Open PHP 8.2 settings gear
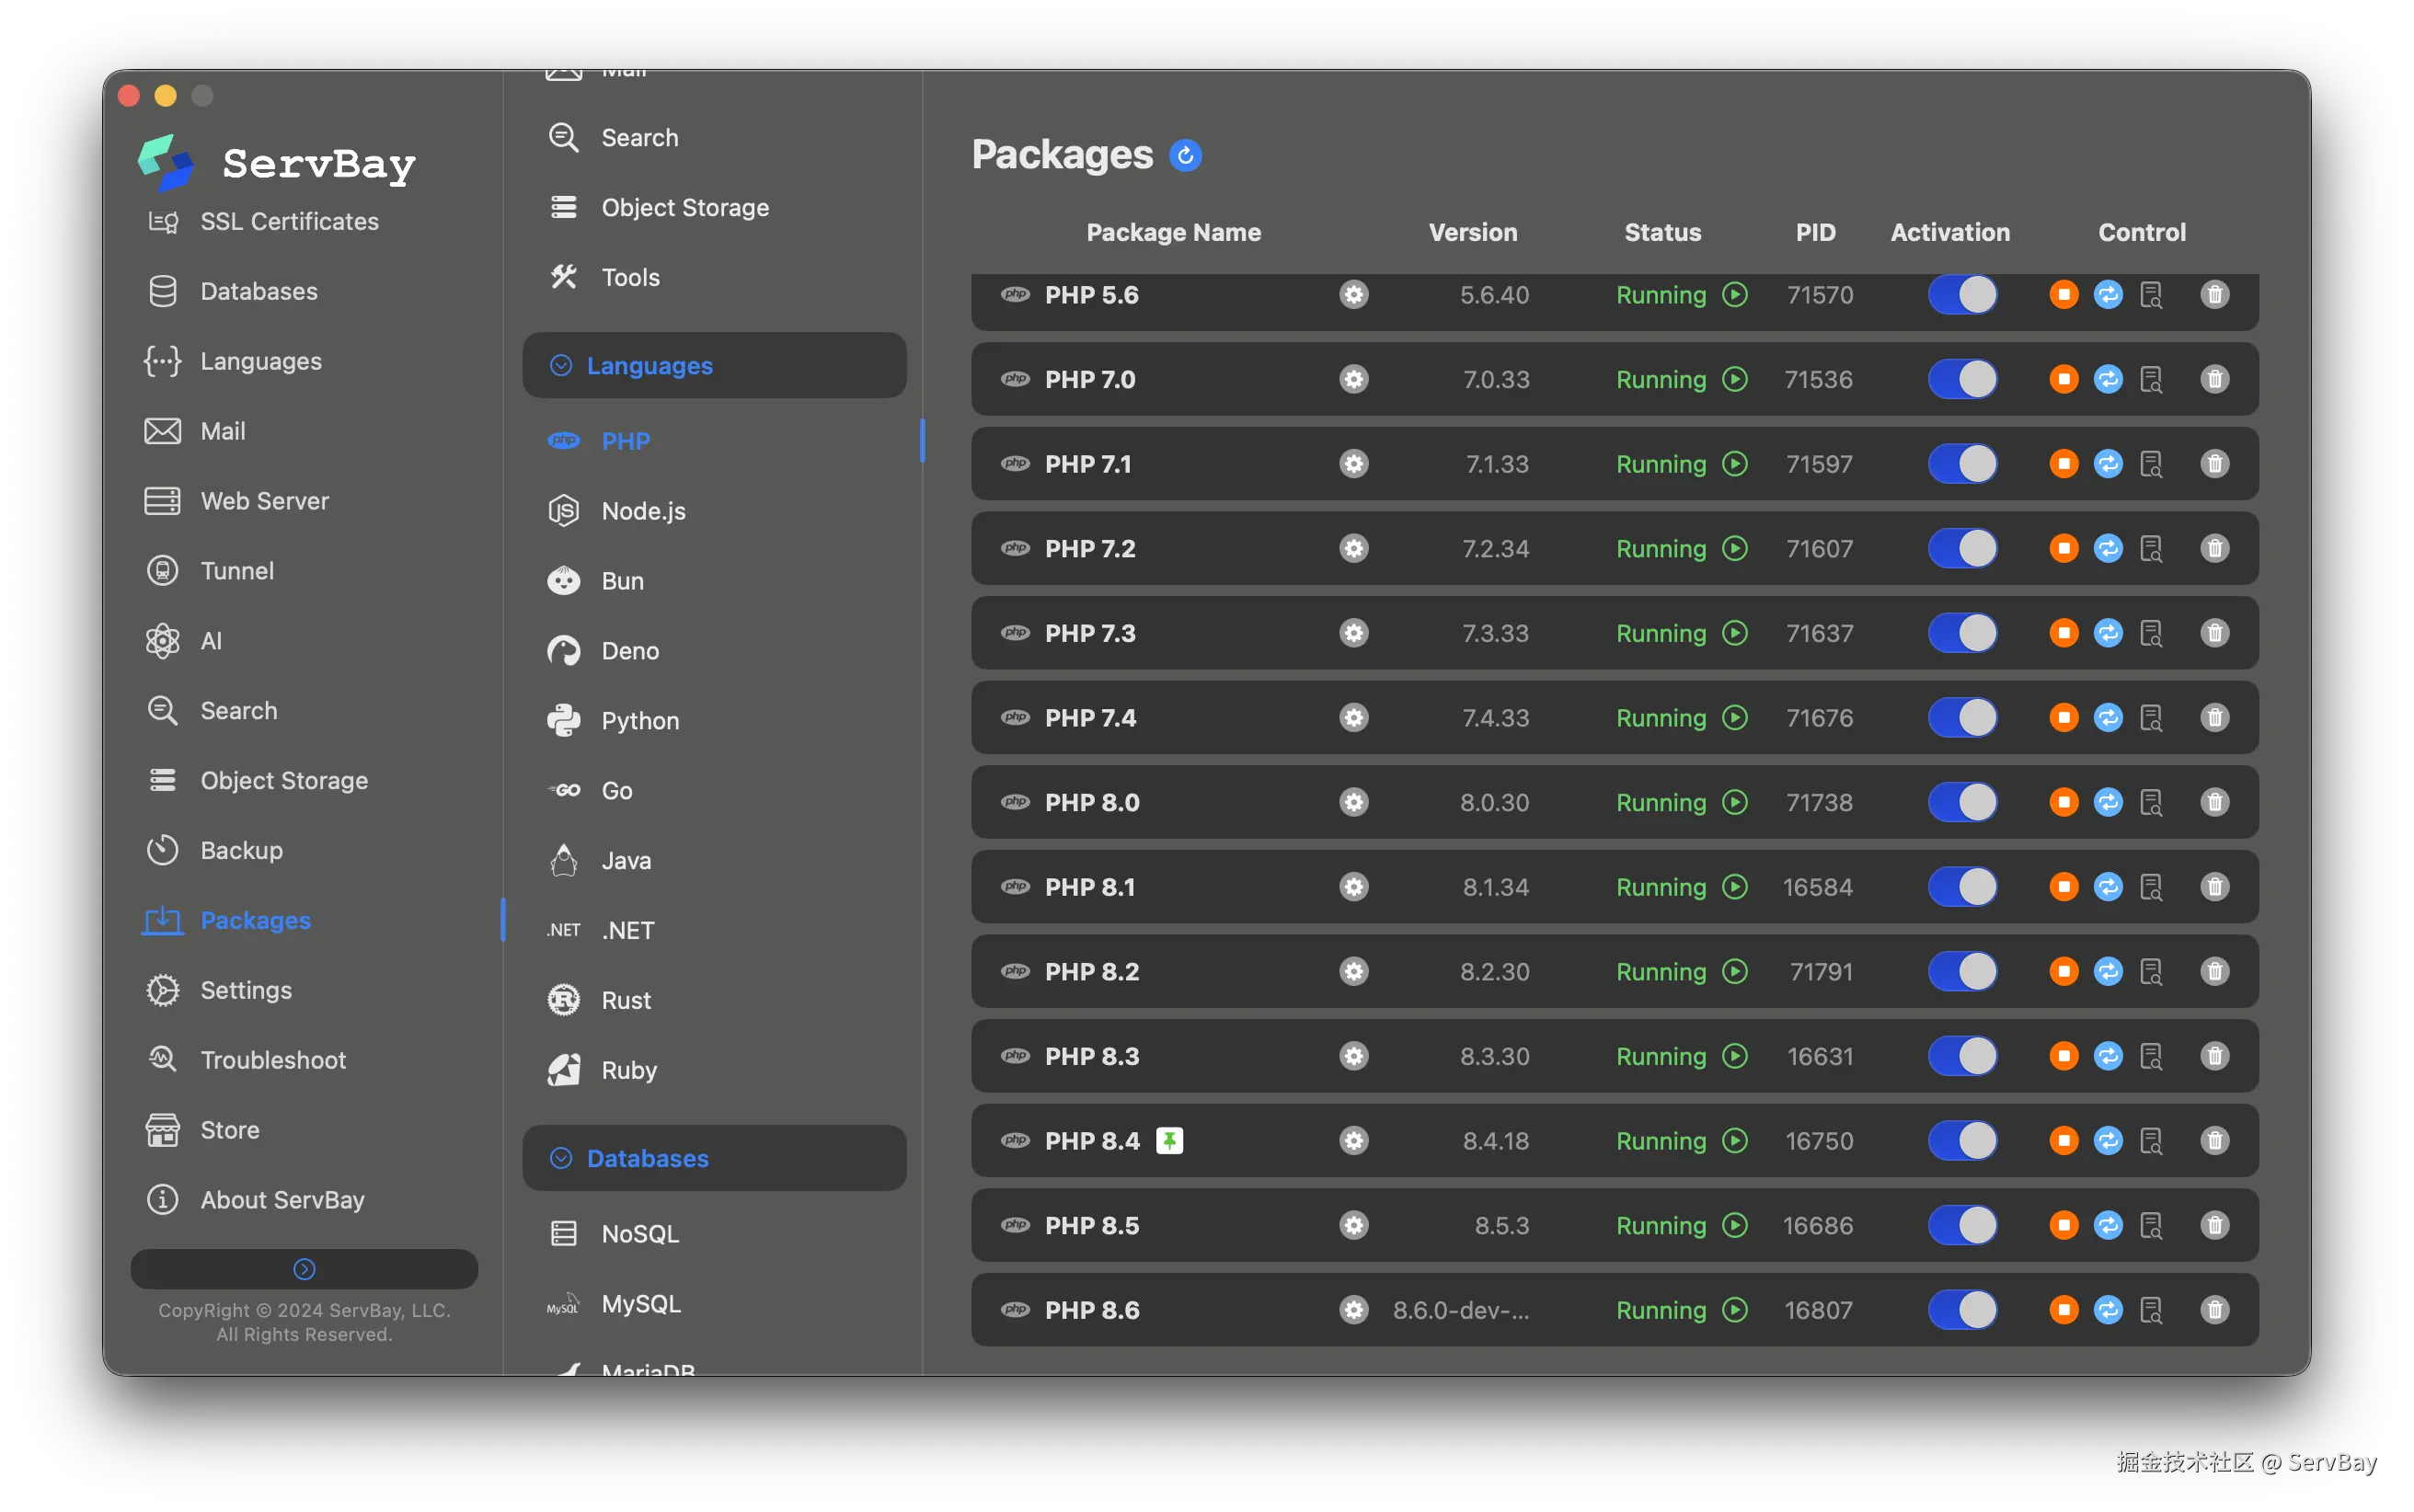Viewport: 2414px width, 1512px height. coord(1353,972)
